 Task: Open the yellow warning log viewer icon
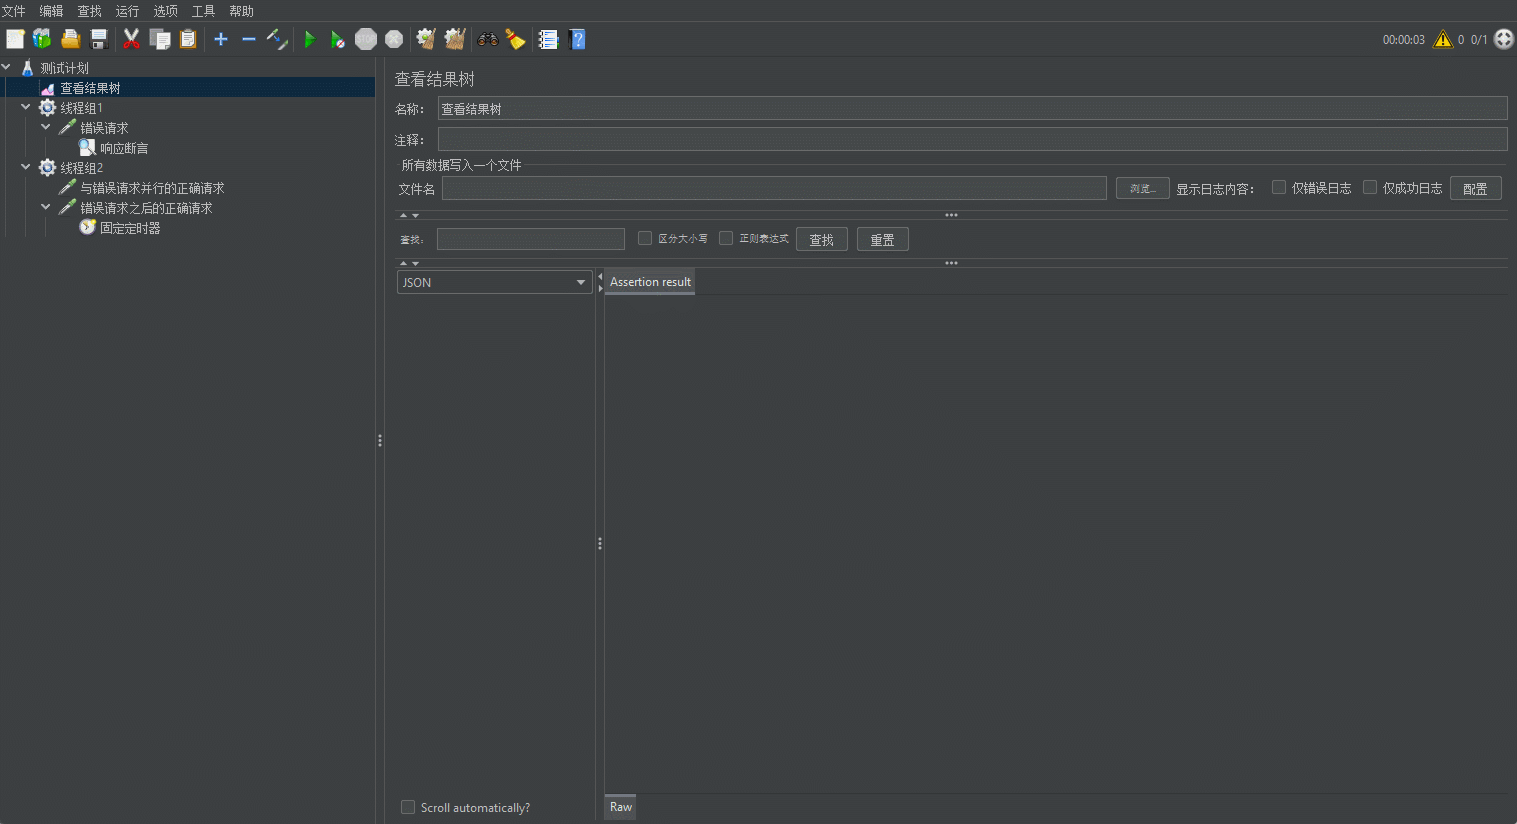[x=1442, y=40]
